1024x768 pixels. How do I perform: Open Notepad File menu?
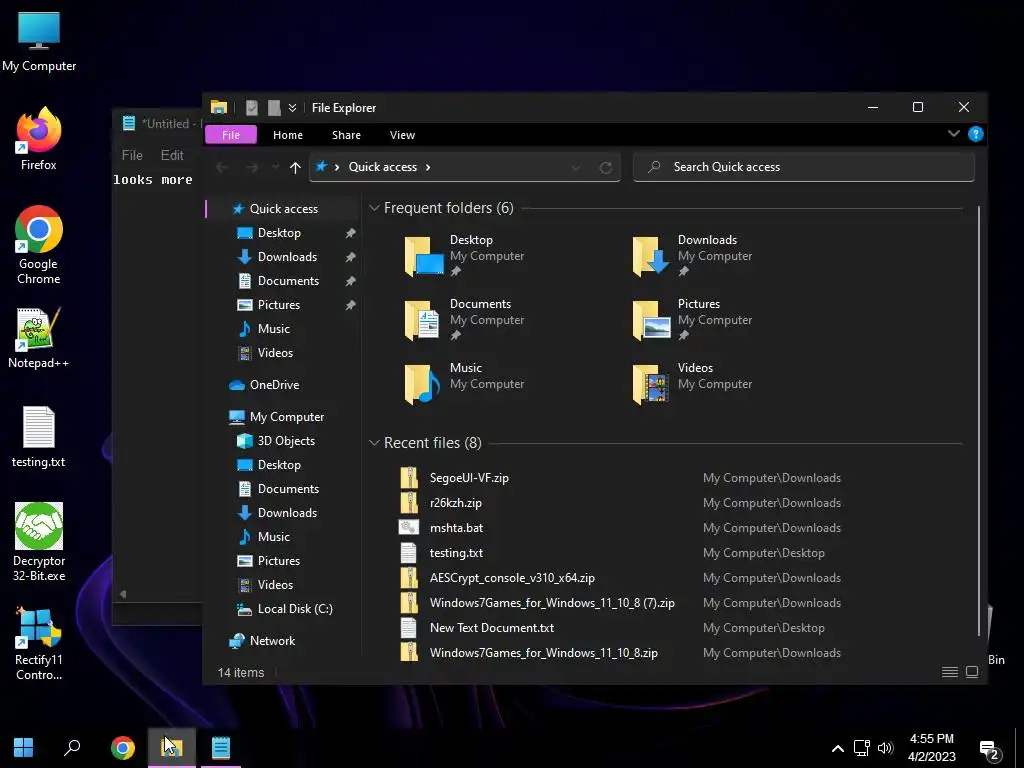(132, 155)
